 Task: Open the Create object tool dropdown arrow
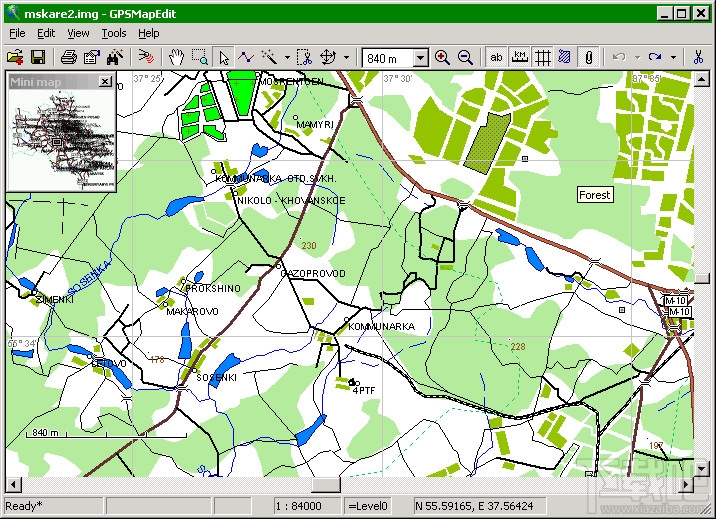tap(287, 58)
